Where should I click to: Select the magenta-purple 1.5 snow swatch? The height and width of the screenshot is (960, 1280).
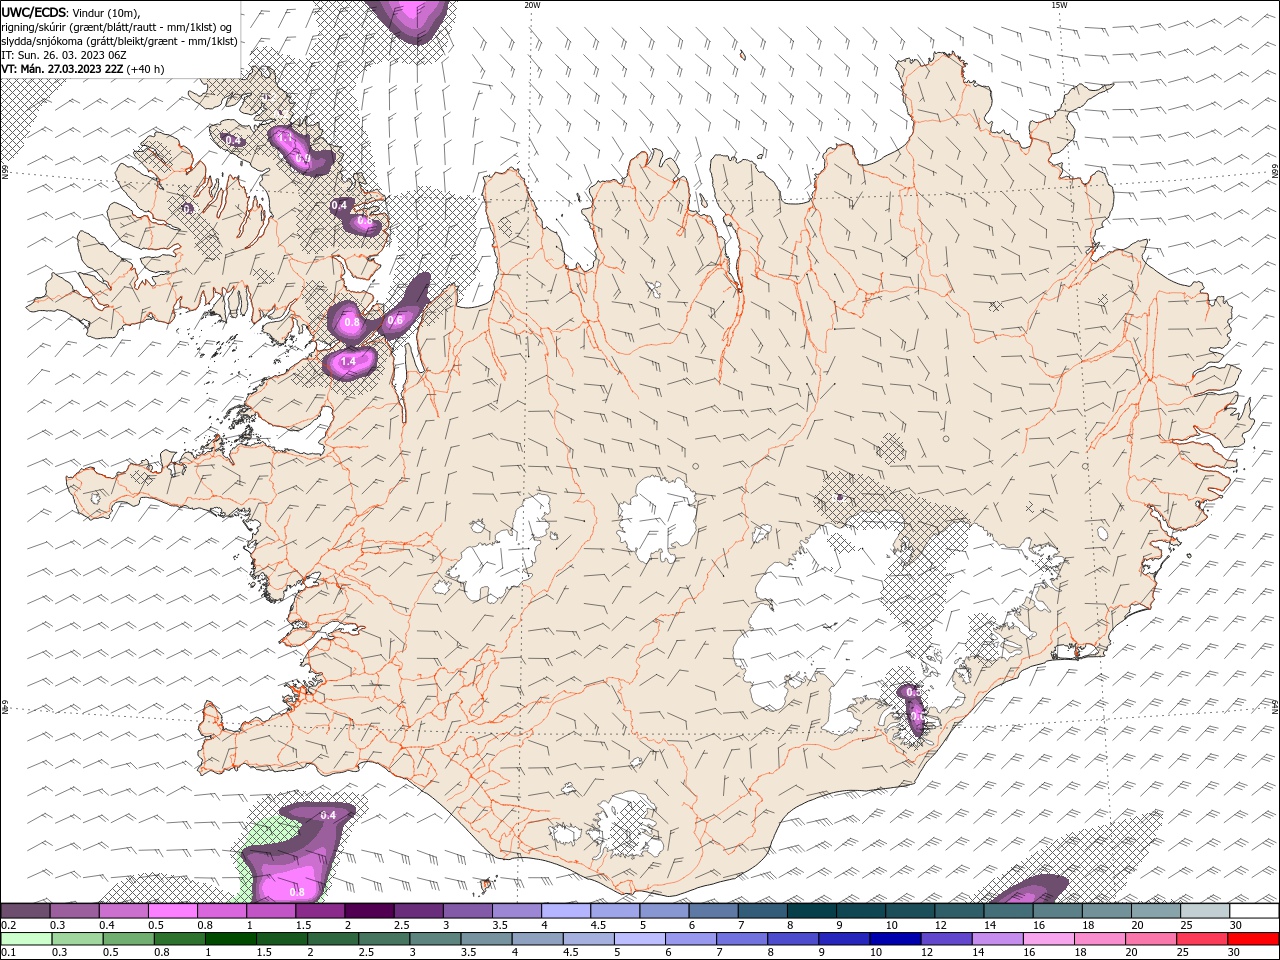320,911
